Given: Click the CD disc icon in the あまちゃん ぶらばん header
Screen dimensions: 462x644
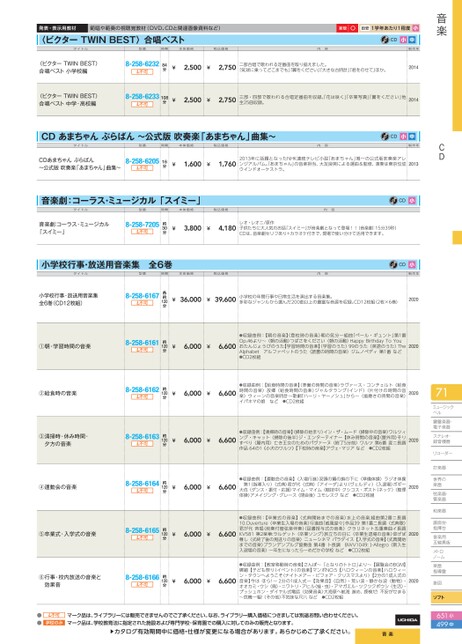Looking at the screenshot, I should click(385, 136).
